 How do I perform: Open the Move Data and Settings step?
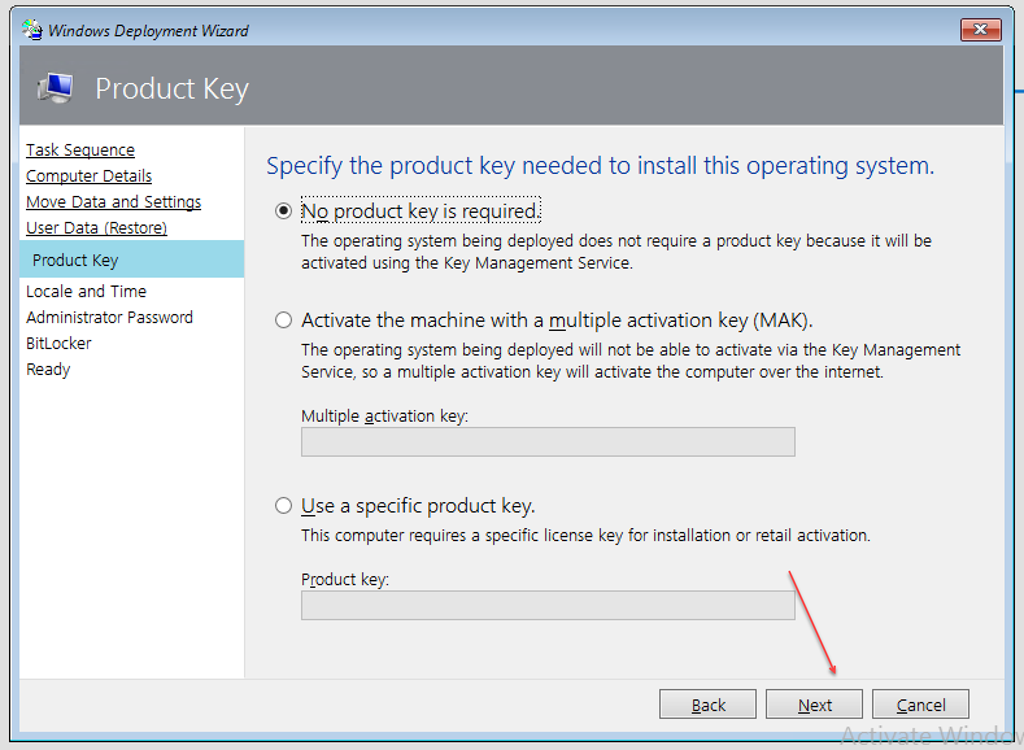113,202
